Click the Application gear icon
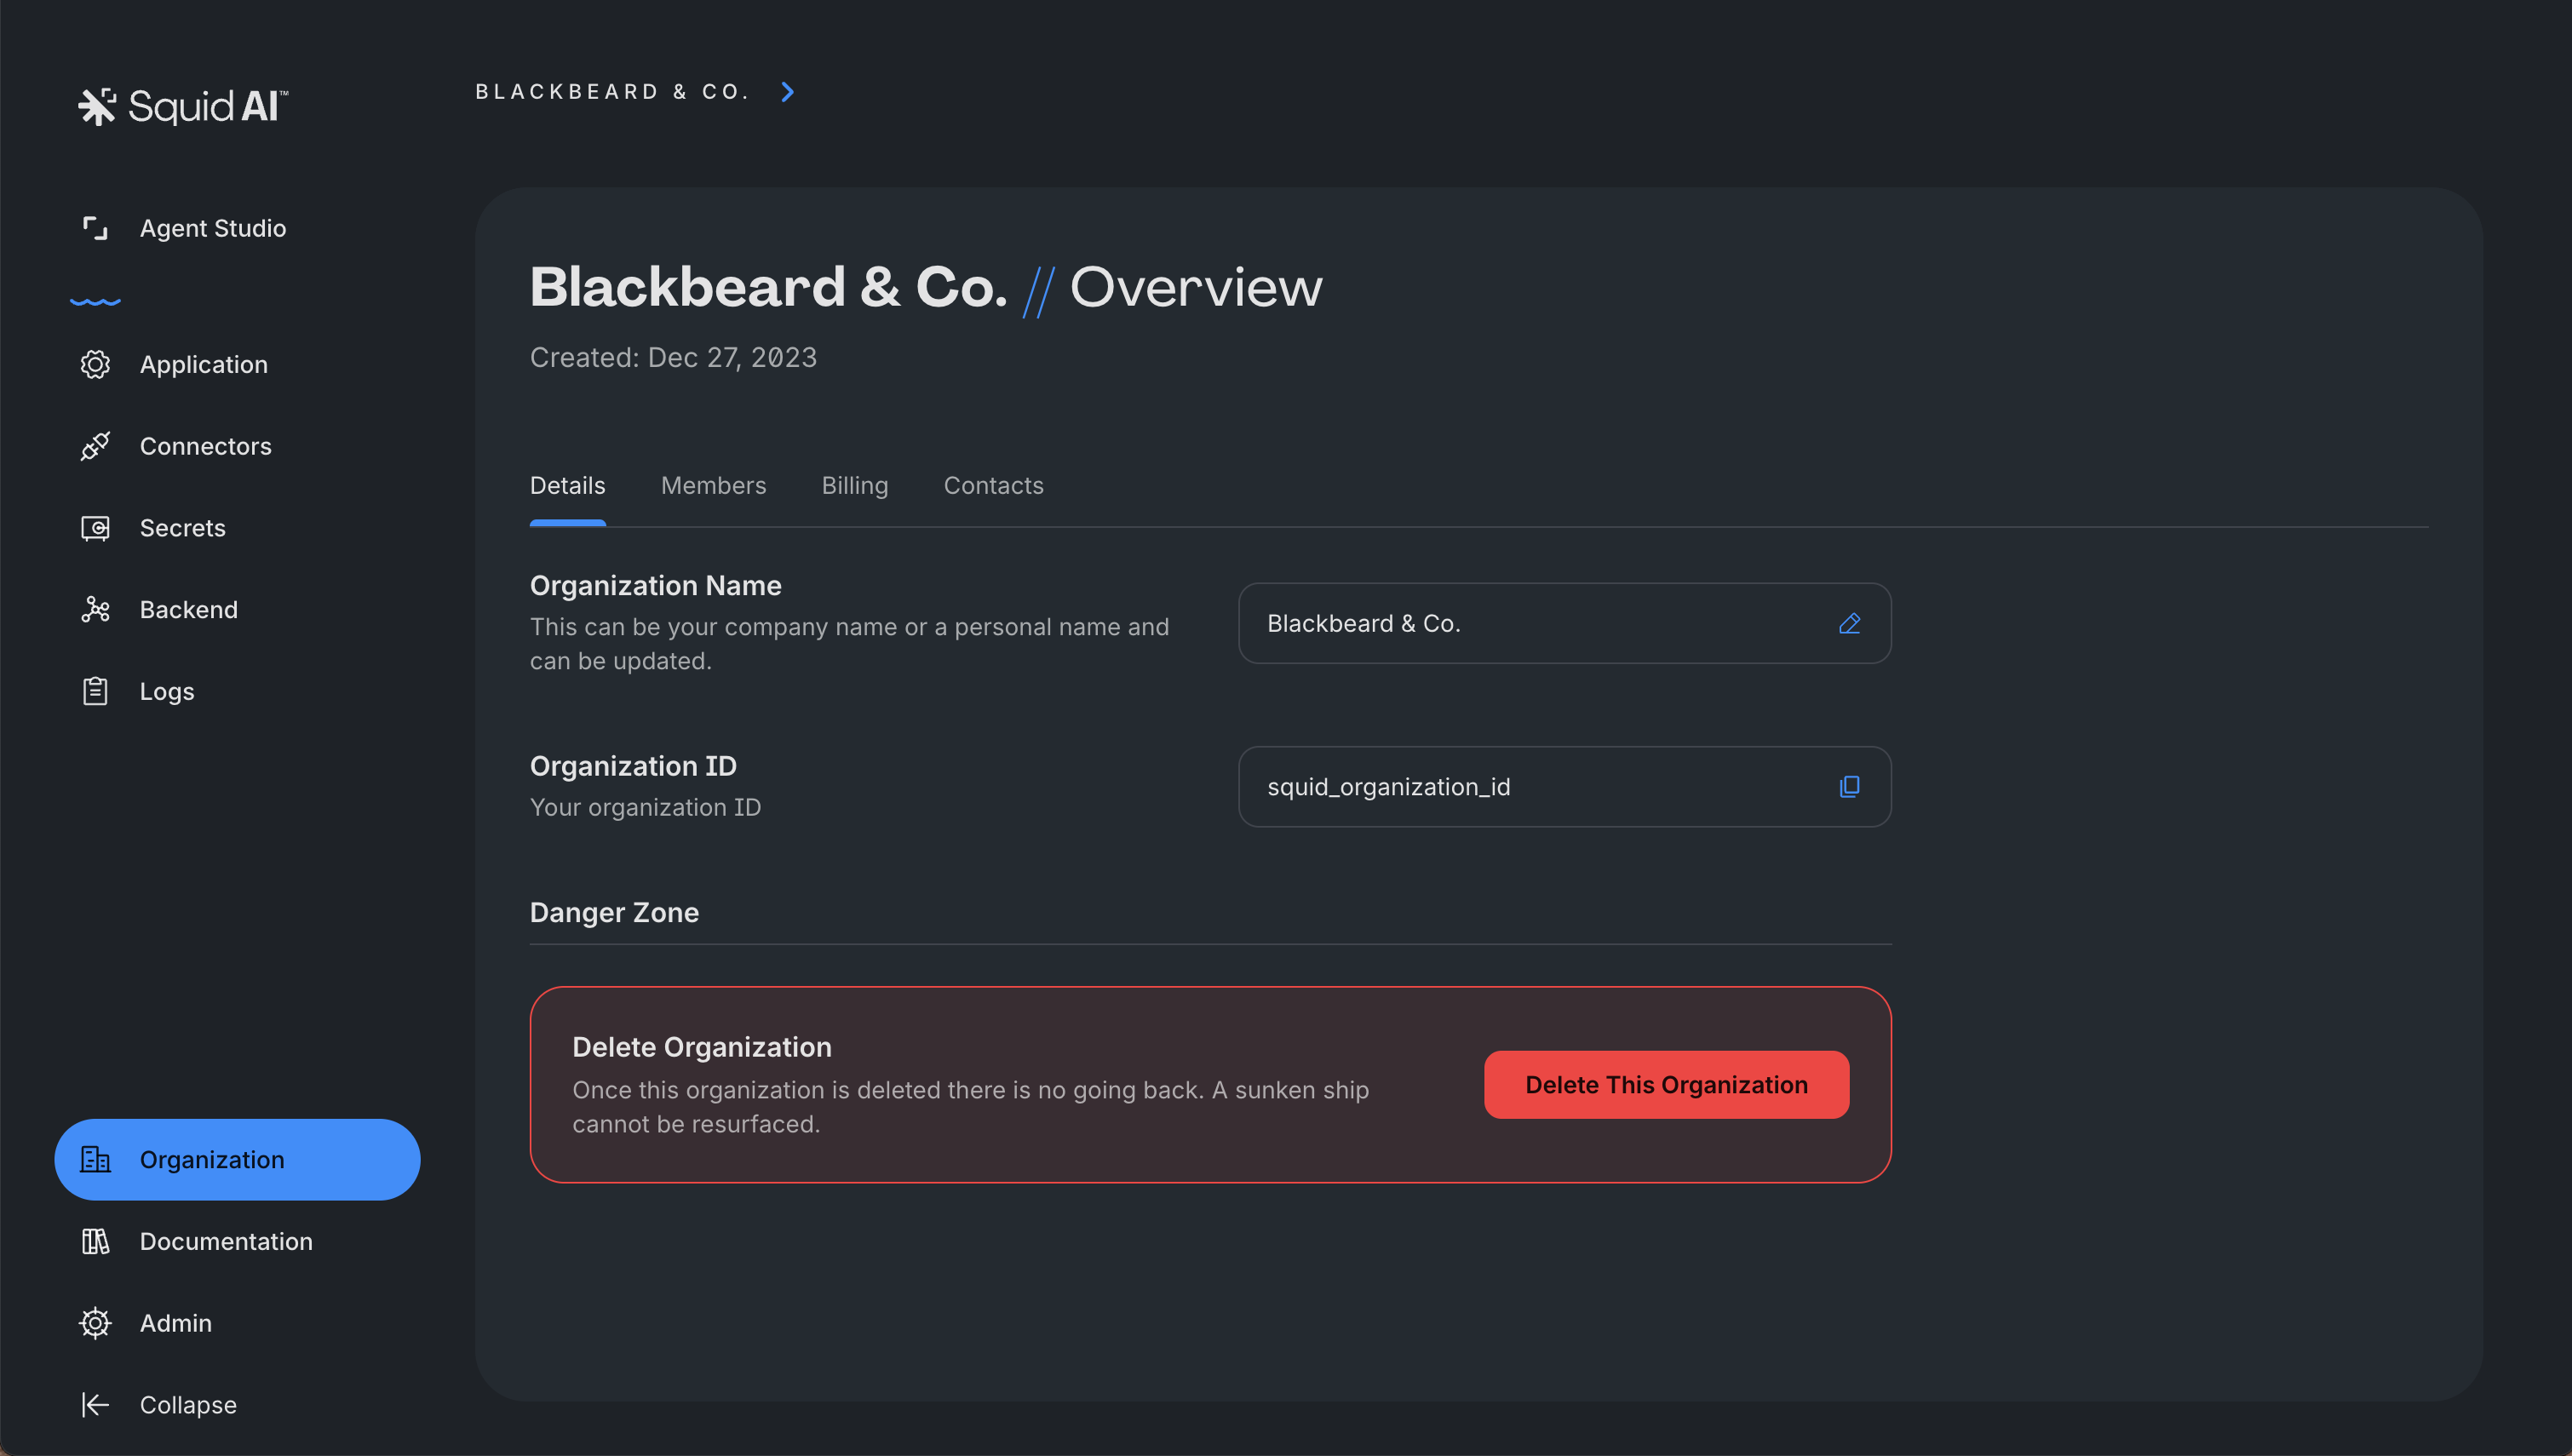The height and width of the screenshot is (1456, 2572). (x=95, y=364)
